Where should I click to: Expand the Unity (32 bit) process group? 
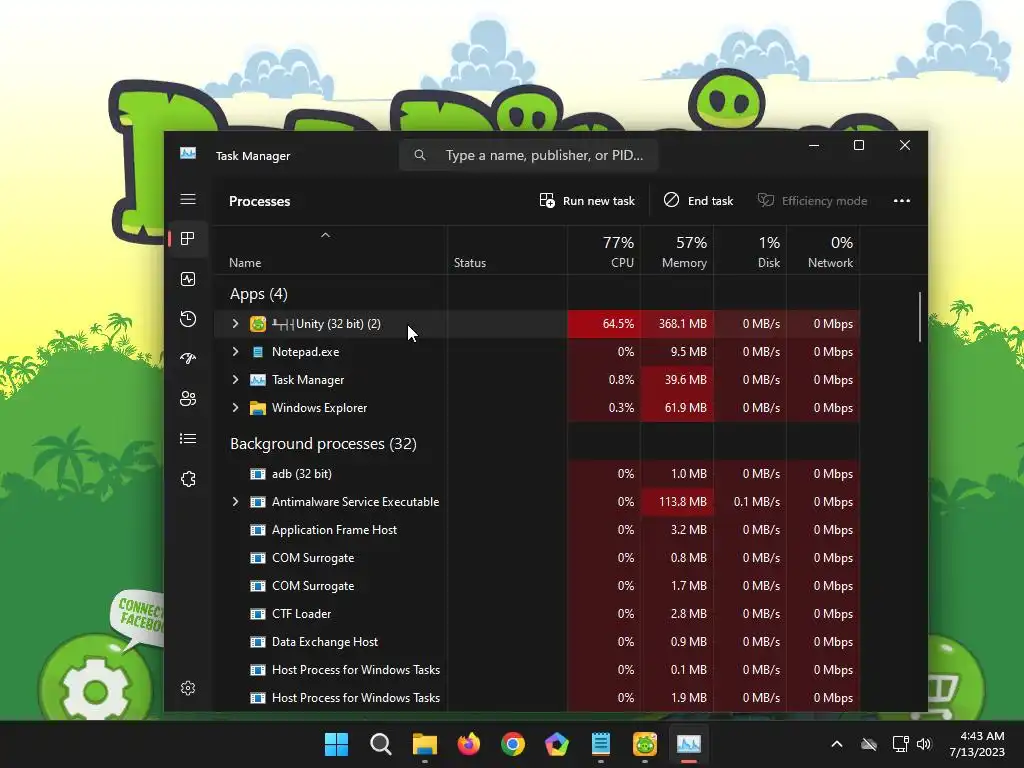pyautogui.click(x=236, y=324)
